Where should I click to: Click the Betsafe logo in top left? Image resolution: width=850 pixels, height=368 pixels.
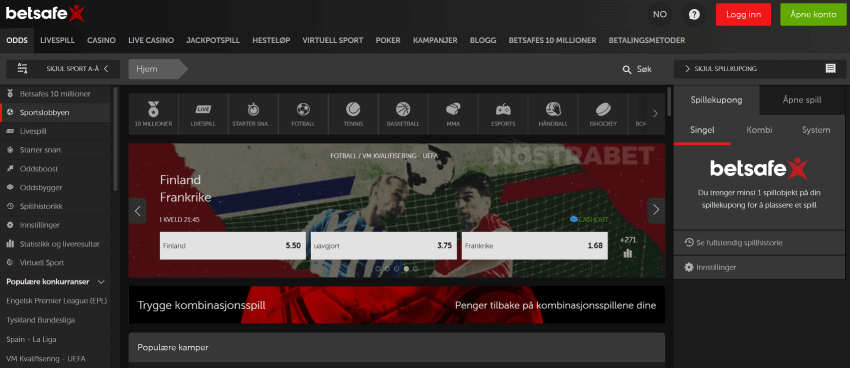coord(46,13)
